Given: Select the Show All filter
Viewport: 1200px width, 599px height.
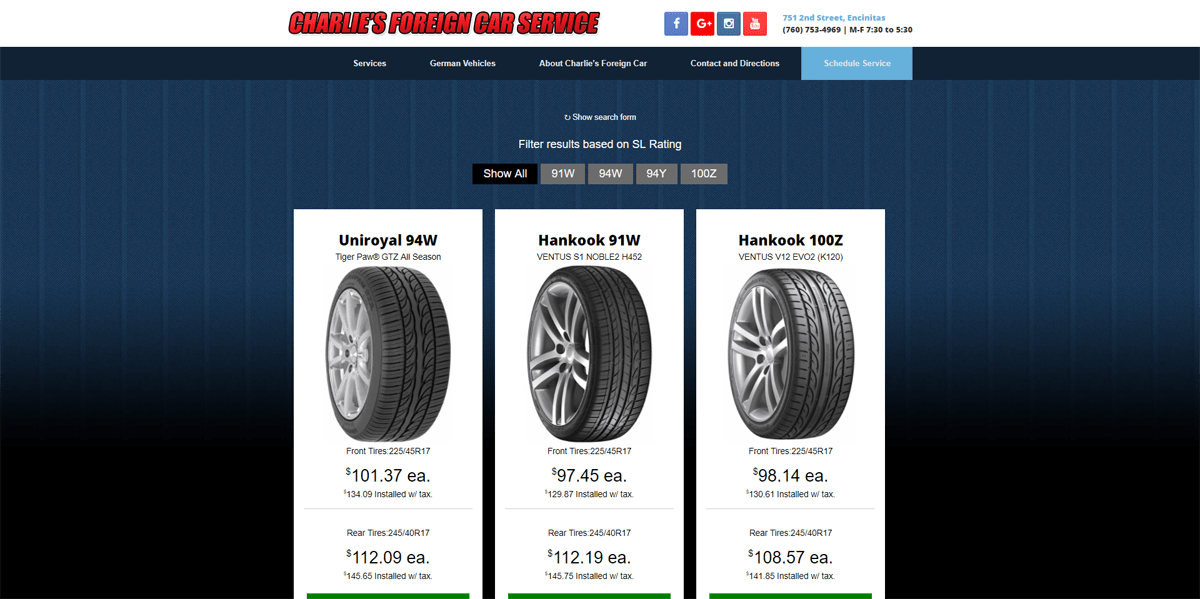Looking at the screenshot, I should (505, 174).
